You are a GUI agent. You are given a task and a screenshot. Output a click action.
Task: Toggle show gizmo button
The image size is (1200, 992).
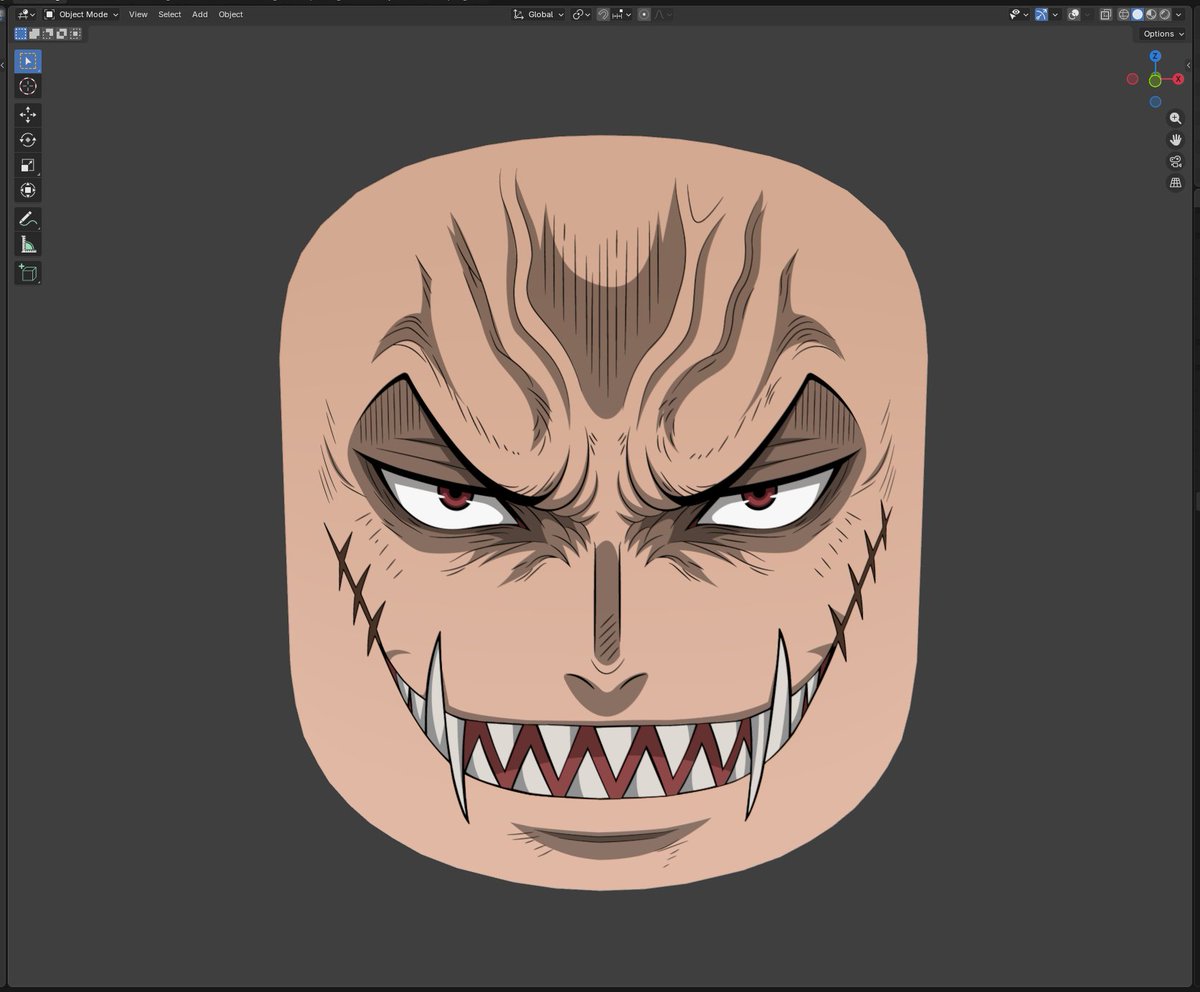click(x=1041, y=14)
